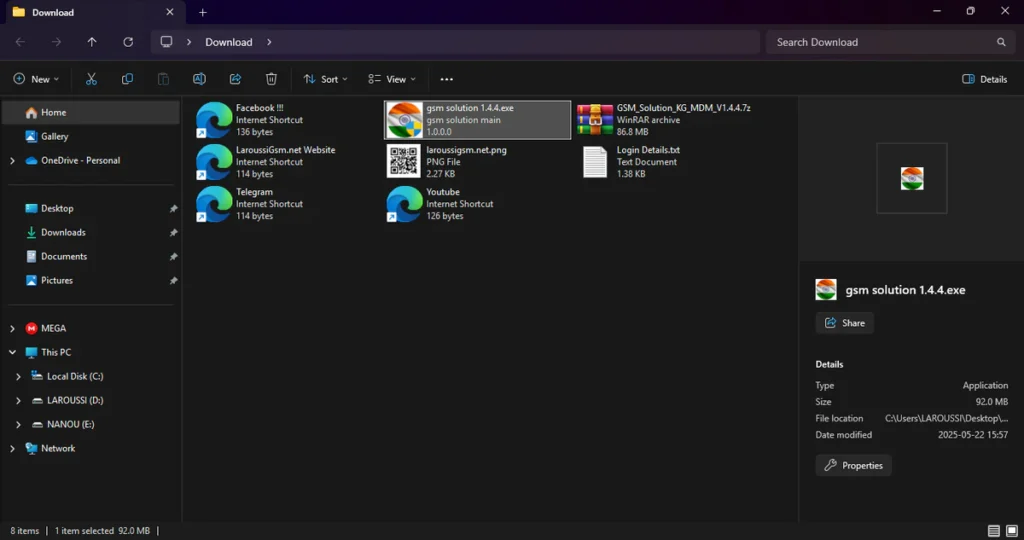Click the date modified 2025-05-22 15:57 value
Viewport: 1024px width, 540px height.
click(973, 435)
